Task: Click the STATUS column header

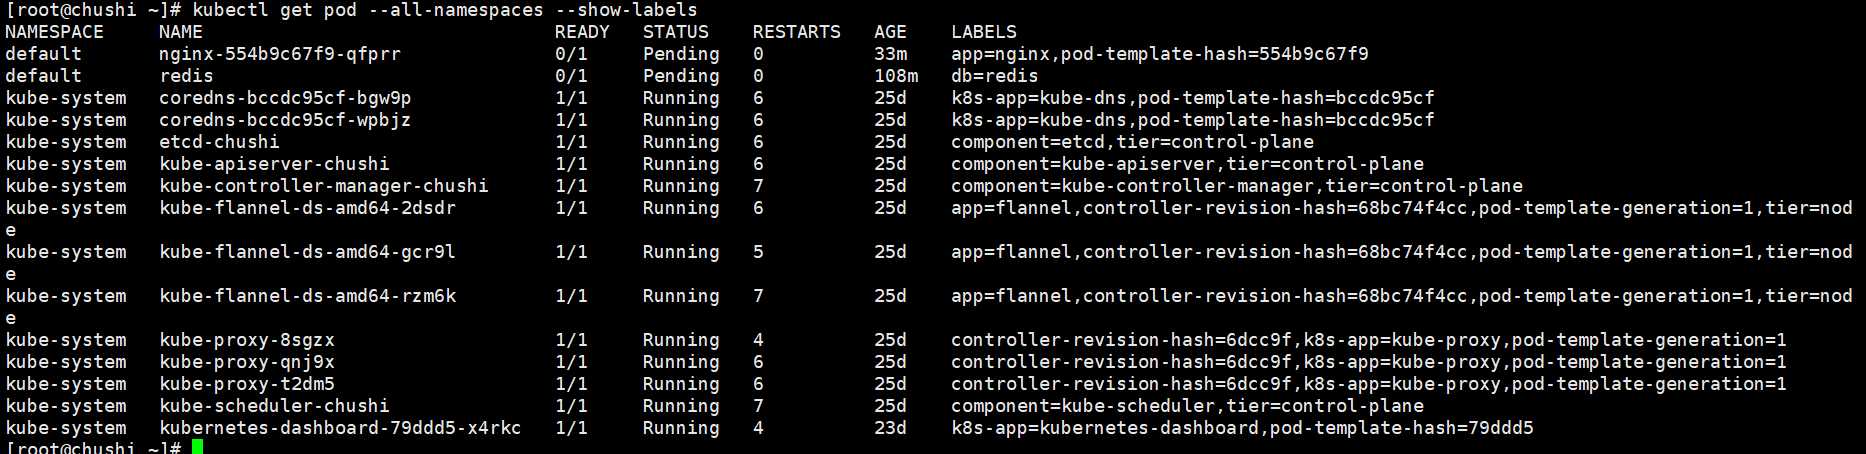Action: (x=675, y=32)
